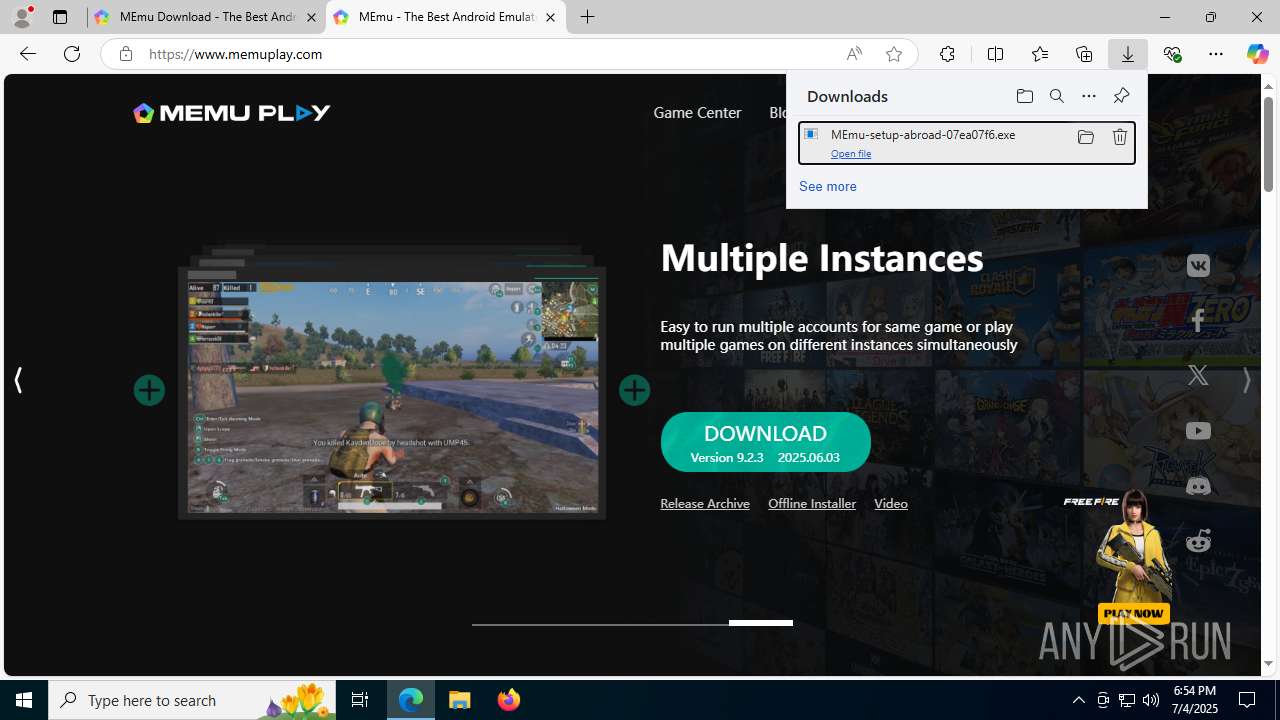Open volume control in system tray
Image resolution: width=1280 pixels, height=720 pixels.
[x=1151, y=700]
